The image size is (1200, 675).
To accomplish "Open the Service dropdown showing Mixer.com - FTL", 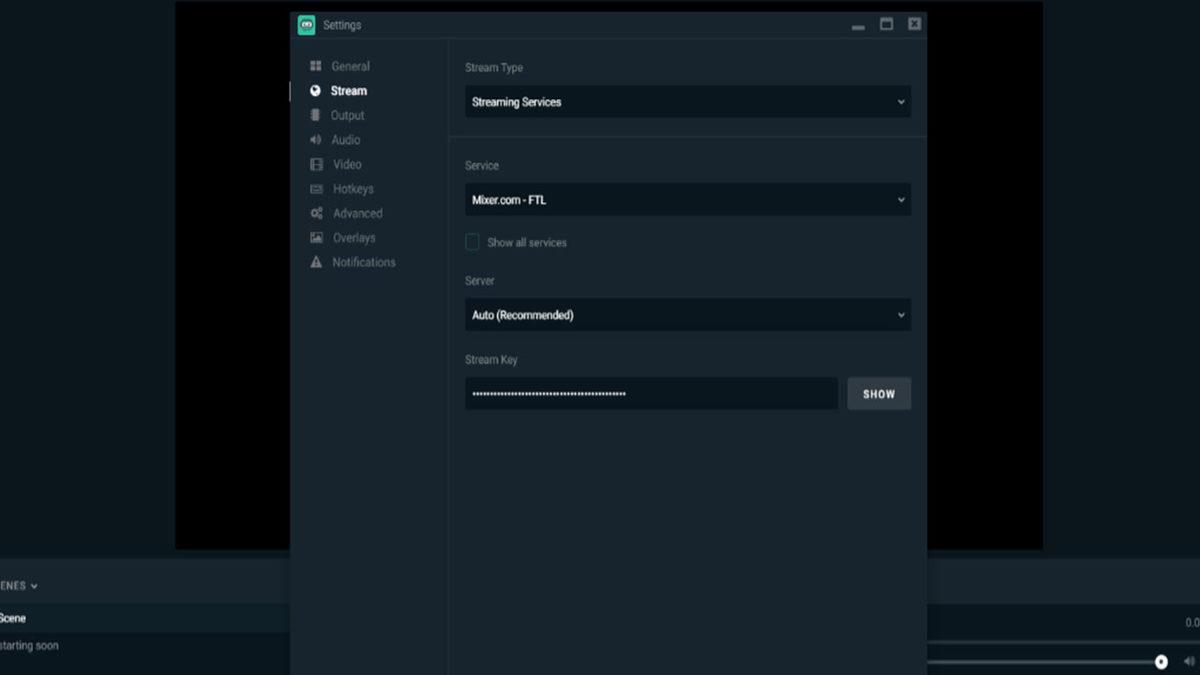I will (687, 199).
